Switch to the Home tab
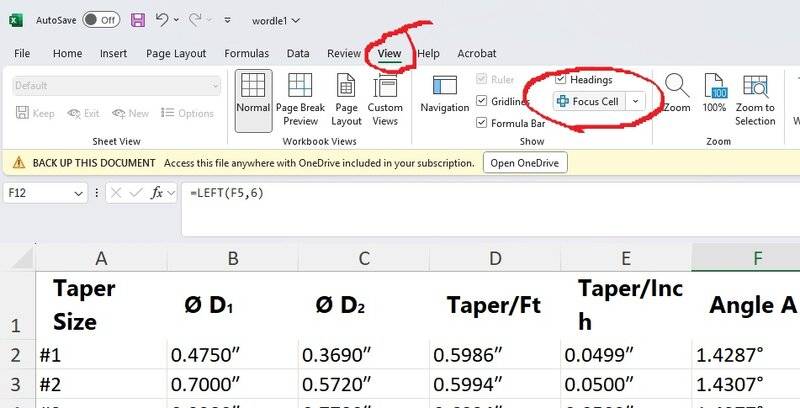Screen dimensions: 800x408 click(67, 54)
